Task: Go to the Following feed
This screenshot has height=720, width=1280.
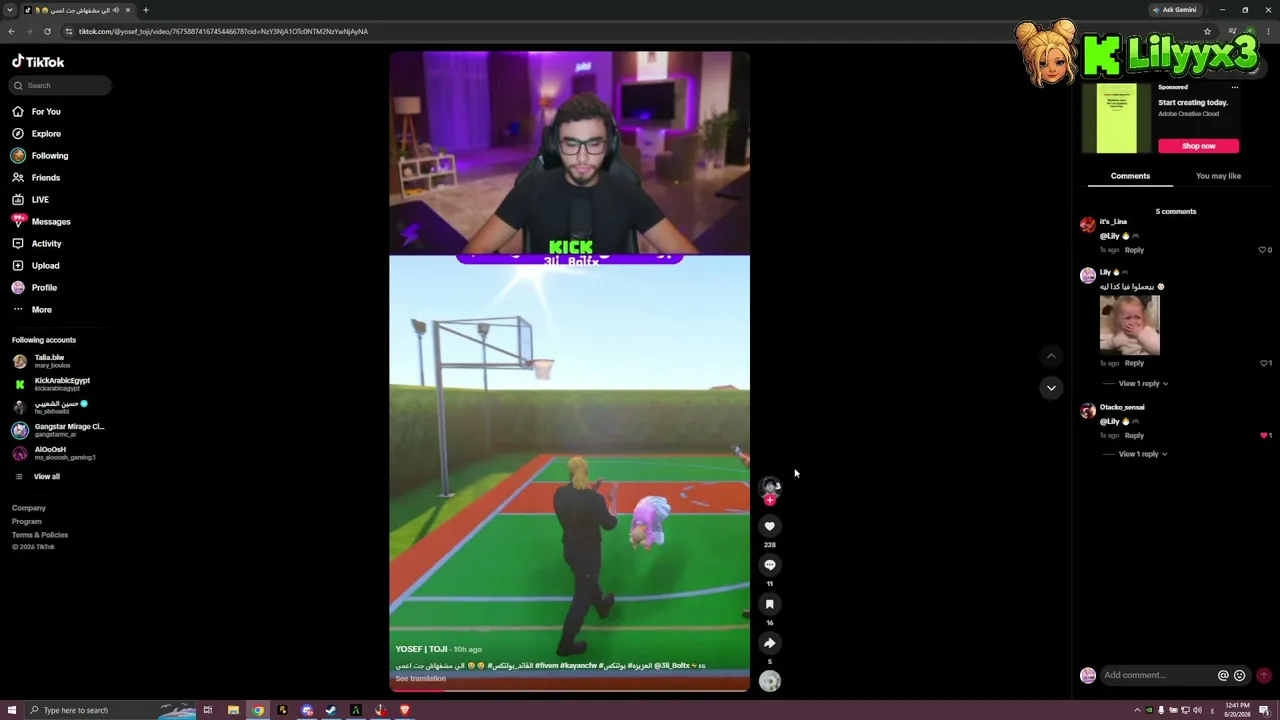Action: pos(41,156)
